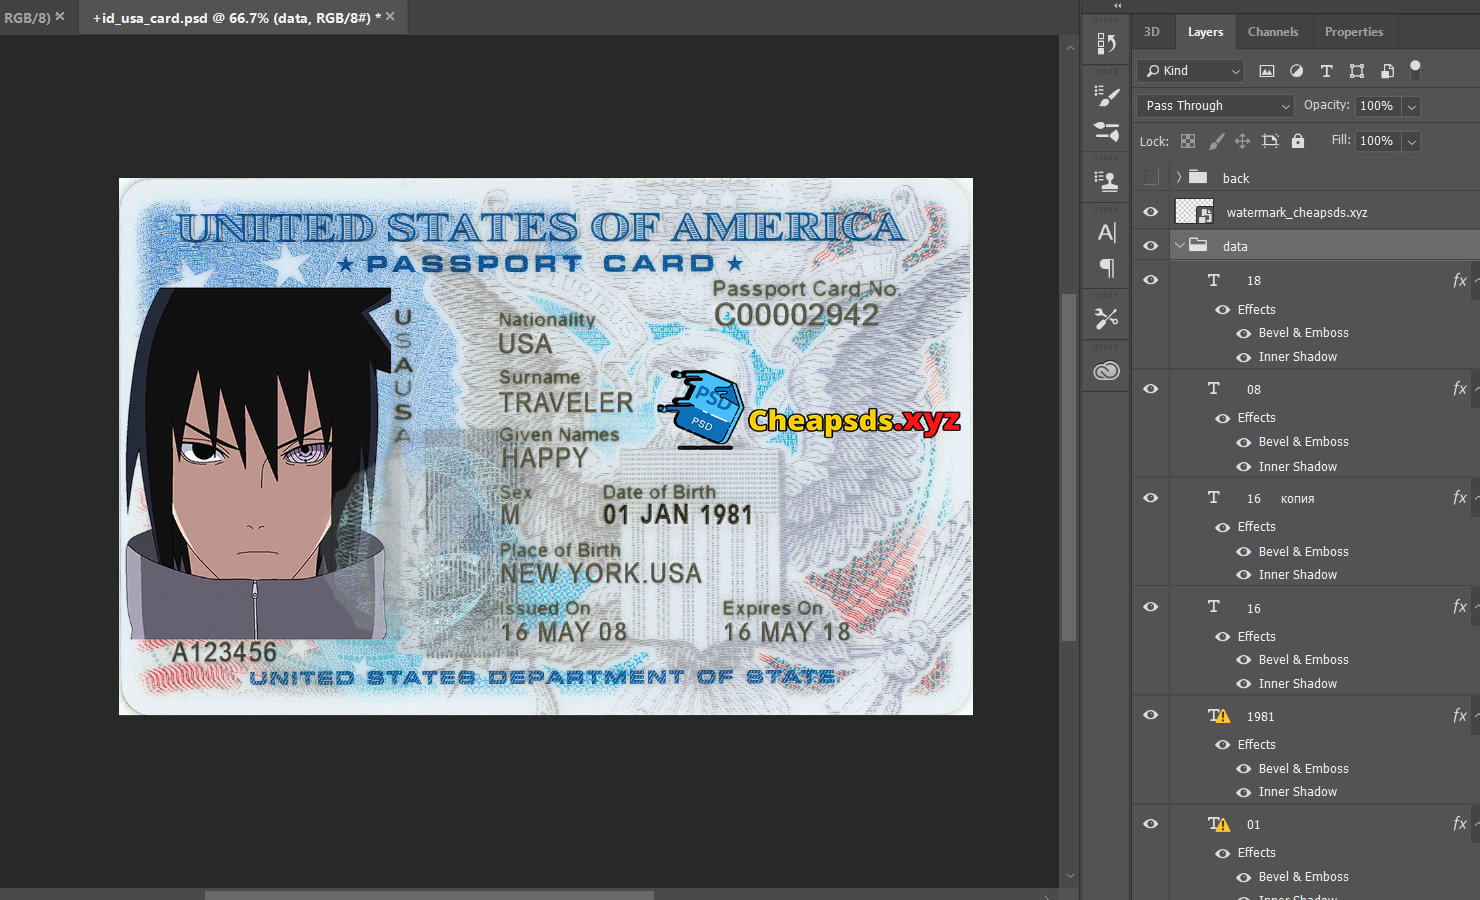
Task: Collapse the 'data' layer group
Action: (x=1179, y=246)
